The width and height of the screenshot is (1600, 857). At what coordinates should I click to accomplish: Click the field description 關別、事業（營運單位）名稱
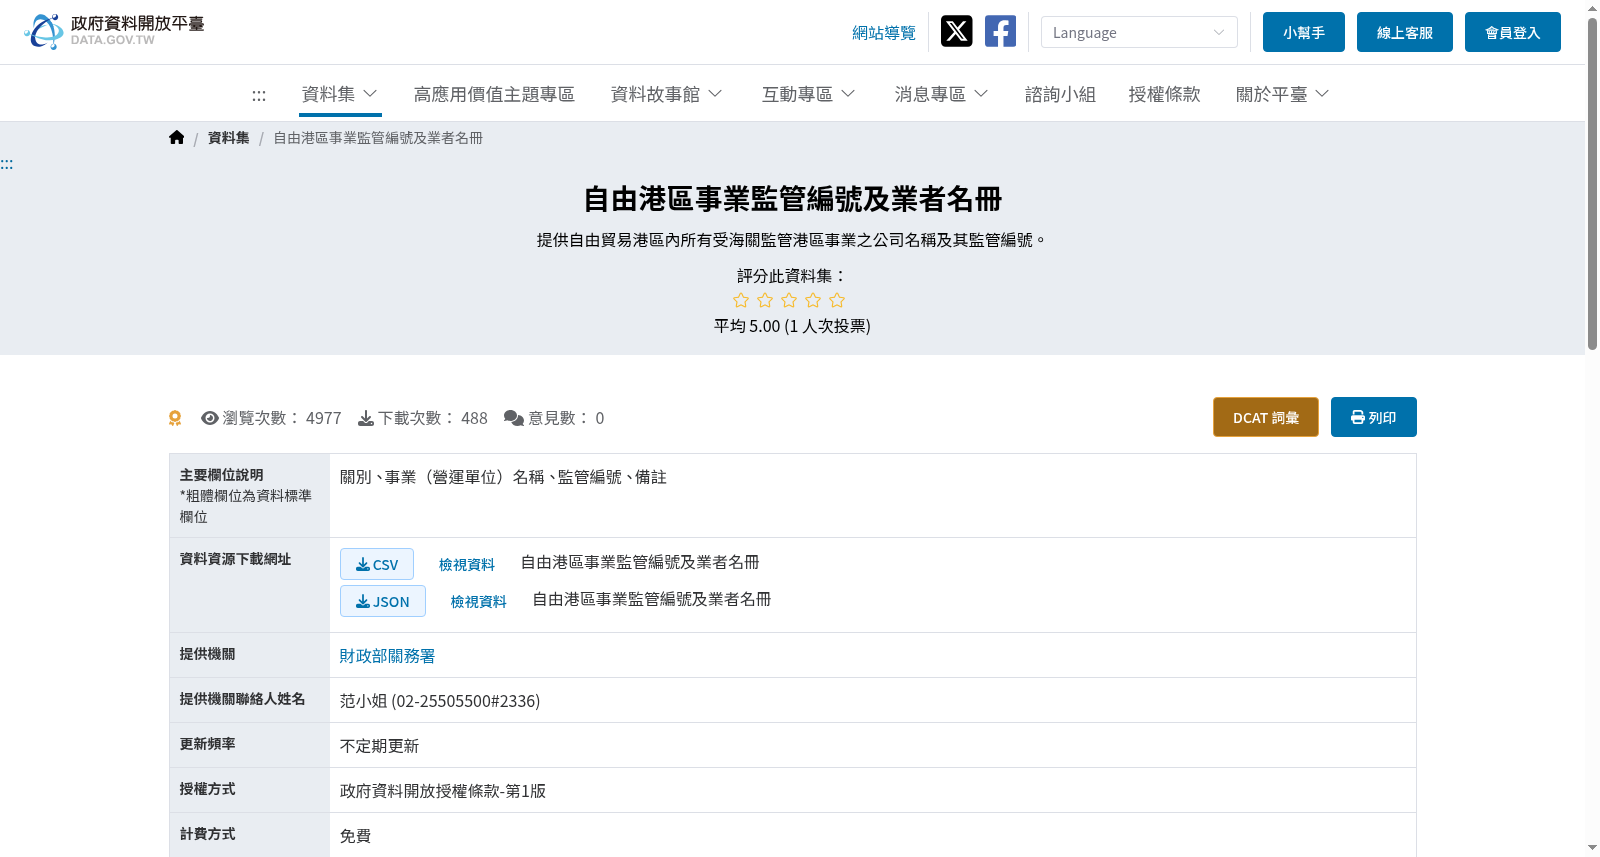coord(442,477)
